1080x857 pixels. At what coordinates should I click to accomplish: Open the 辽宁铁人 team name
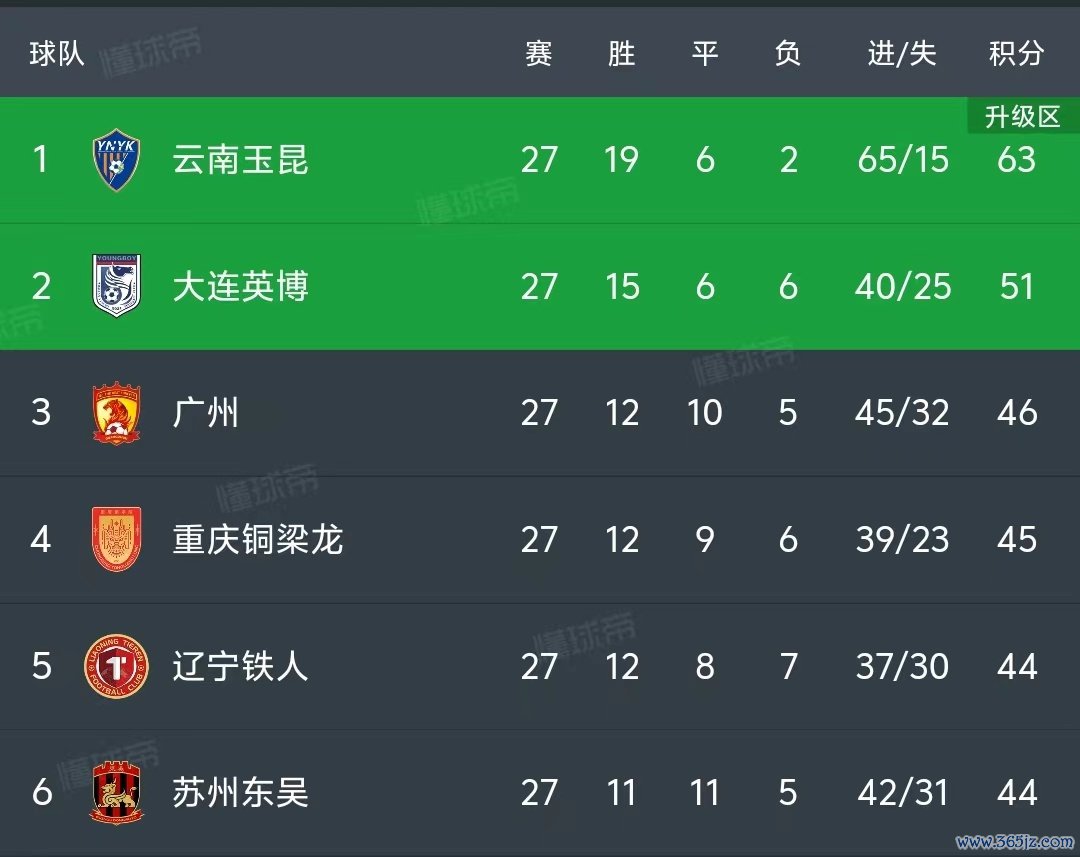pos(240,666)
